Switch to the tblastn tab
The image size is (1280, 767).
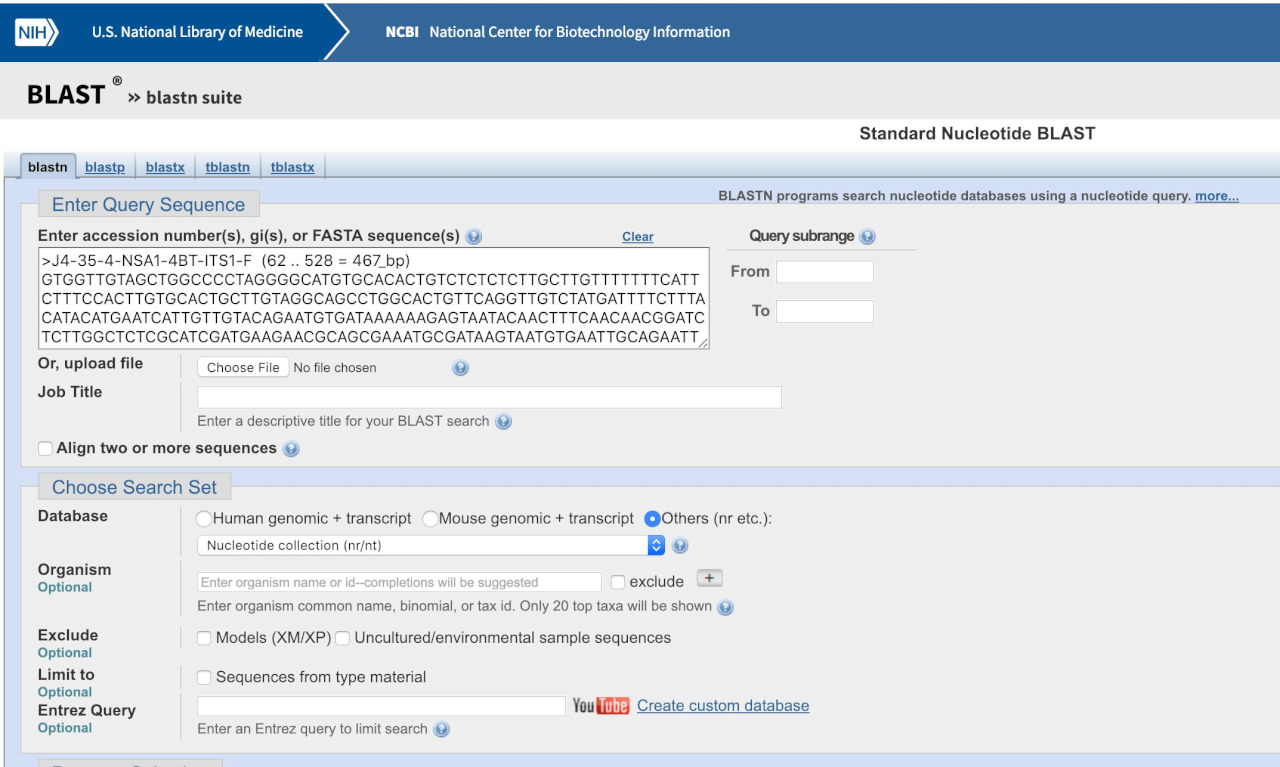(x=227, y=167)
